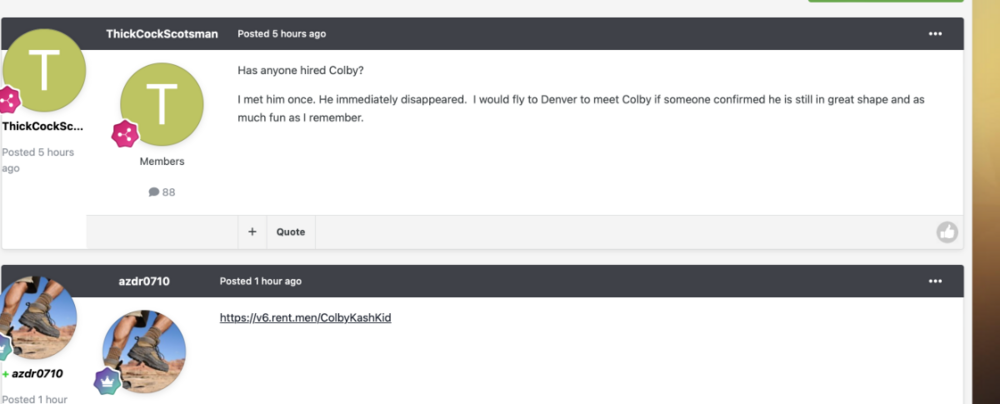Open ThickCockScotsman username in post header
Image resolution: width=1000 pixels, height=404 pixels.
[162, 34]
